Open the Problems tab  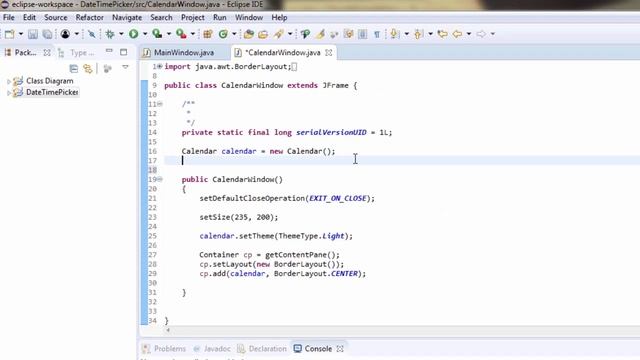(164, 349)
